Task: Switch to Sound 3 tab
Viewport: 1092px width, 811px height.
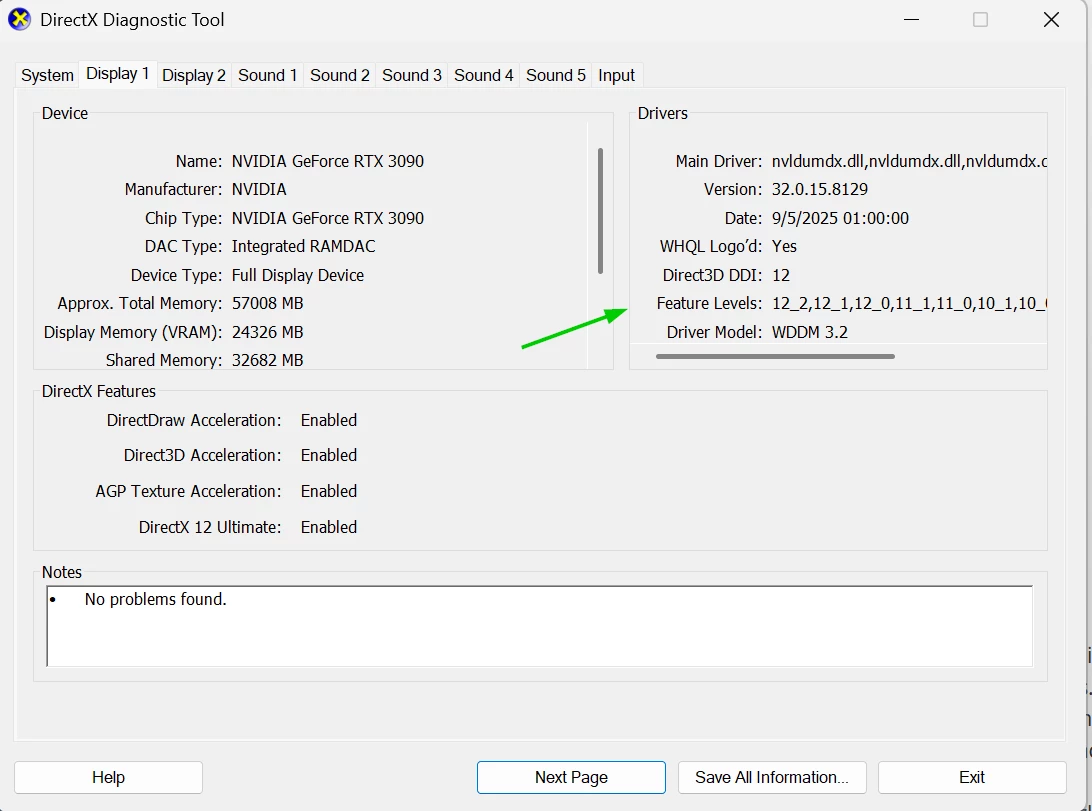Action: click(412, 75)
